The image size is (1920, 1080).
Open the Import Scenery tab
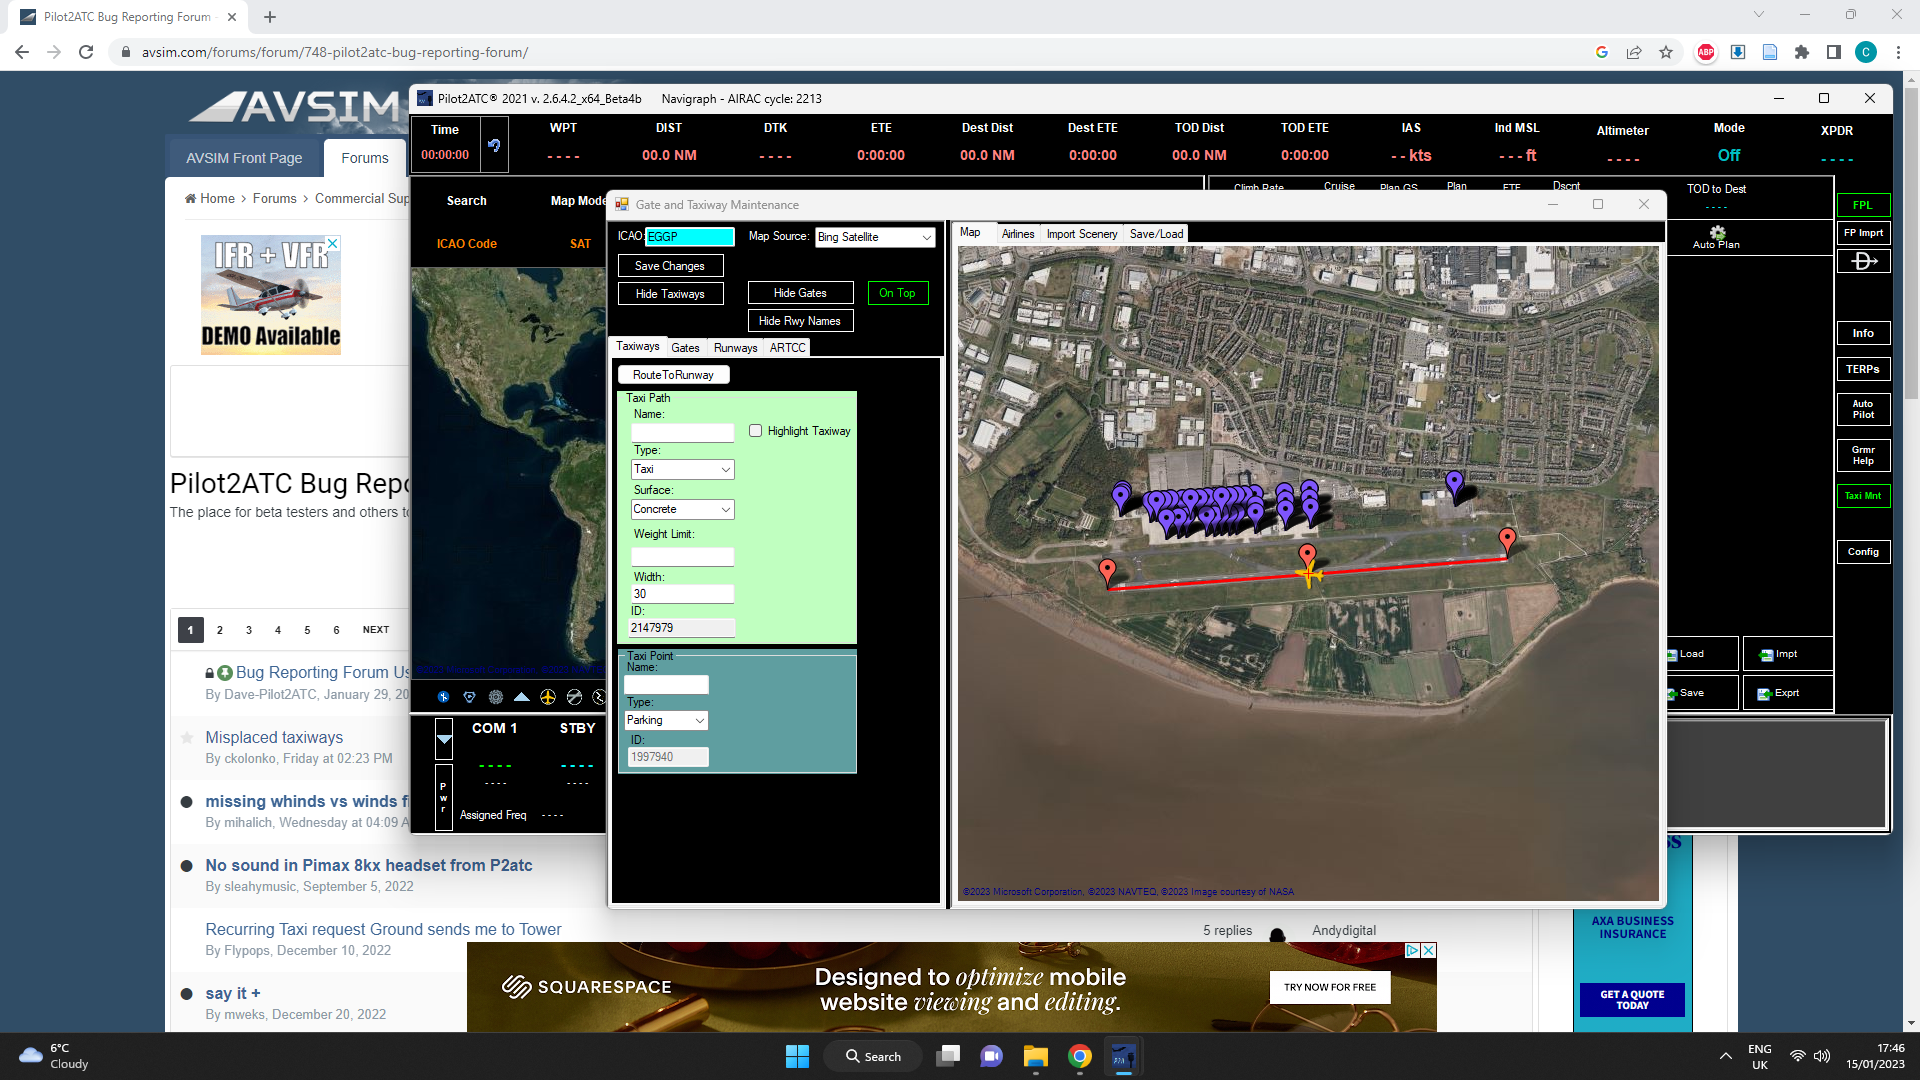[1082, 234]
